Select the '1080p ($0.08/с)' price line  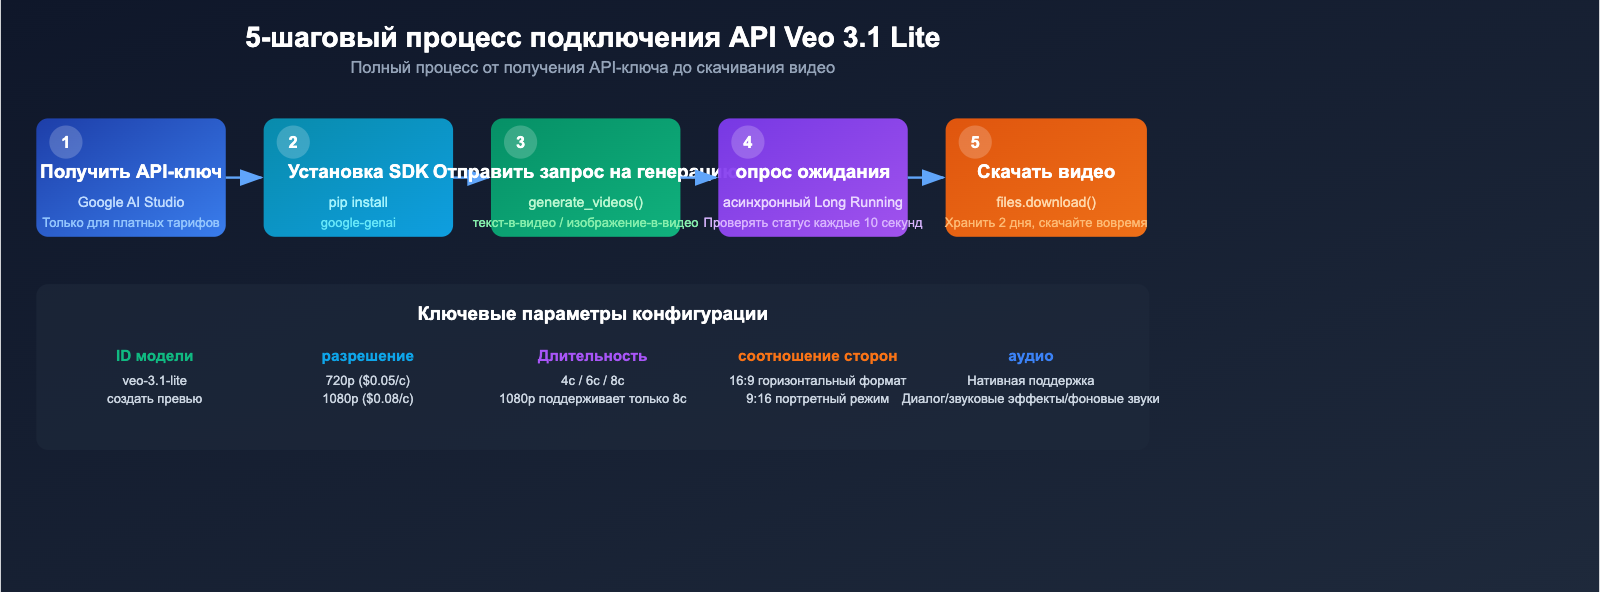tap(368, 399)
